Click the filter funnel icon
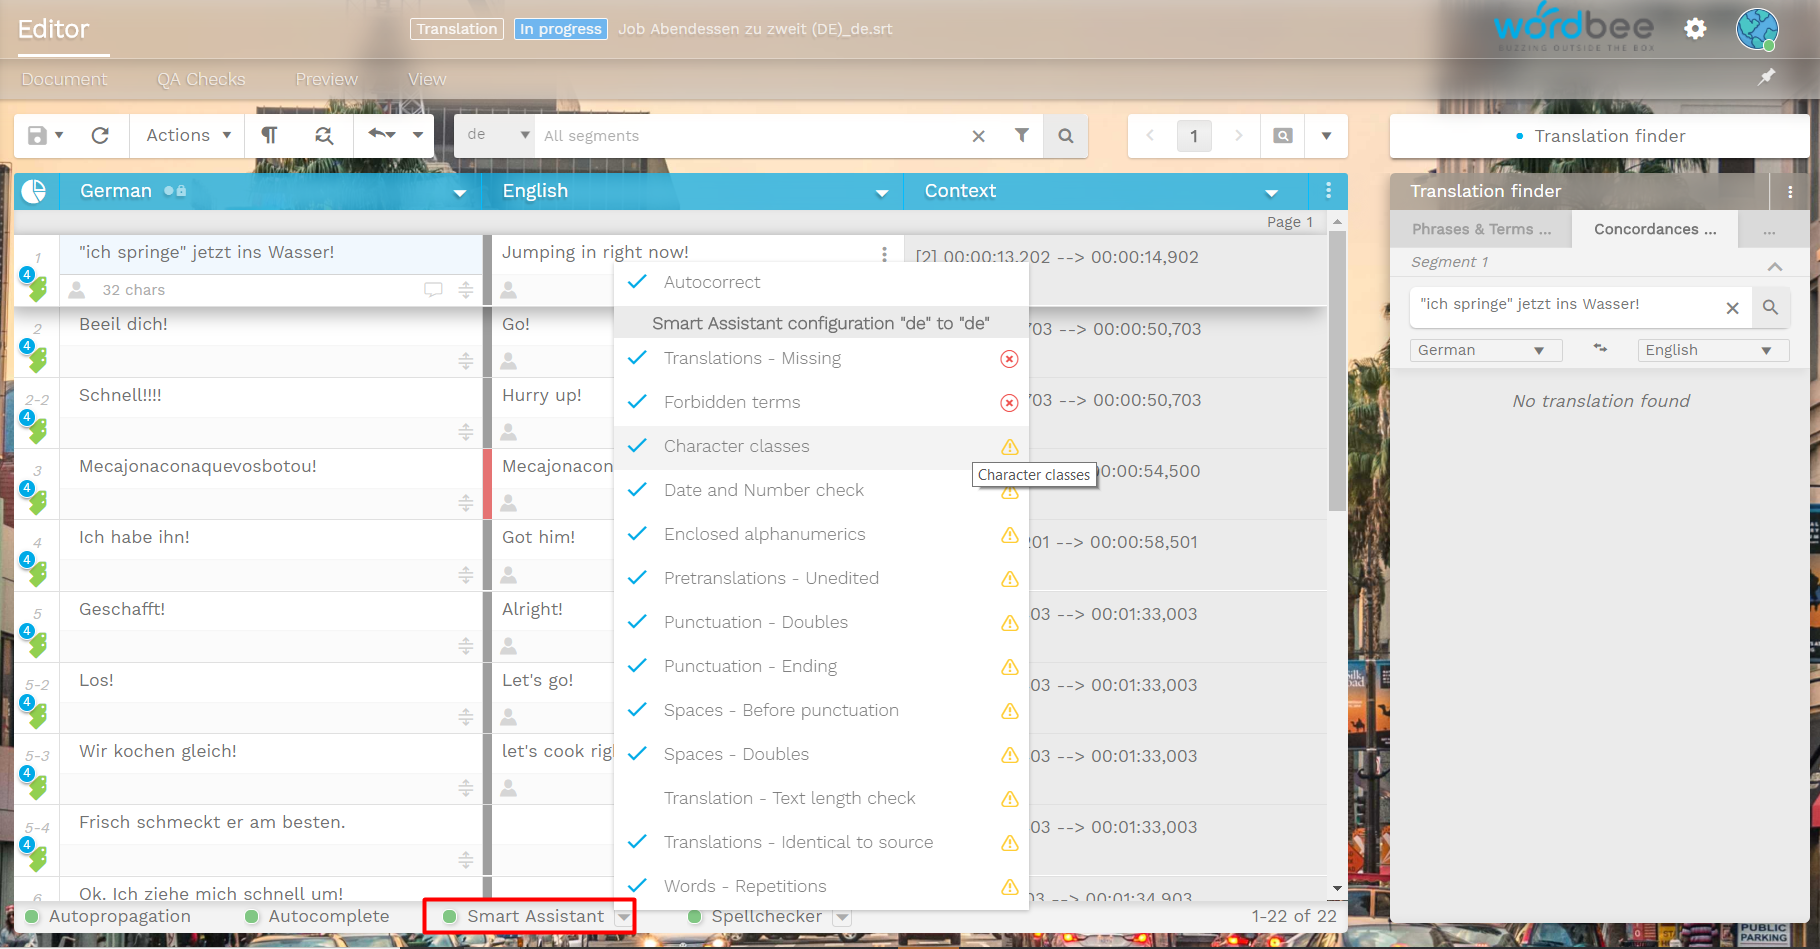1820x949 pixels. (1021, 136)
